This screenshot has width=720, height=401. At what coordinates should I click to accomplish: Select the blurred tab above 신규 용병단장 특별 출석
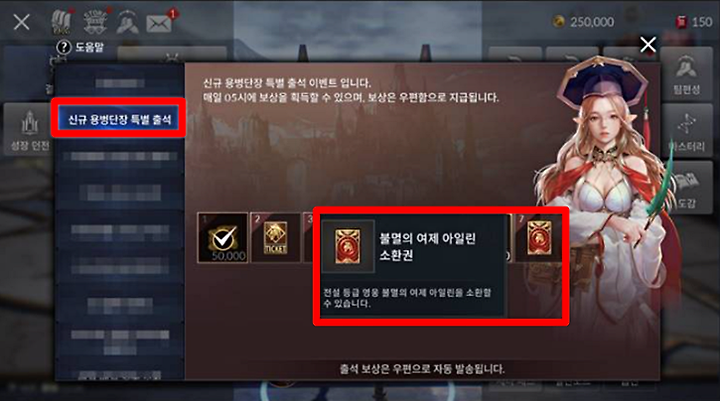pyautogui.click(x=119, y=83)
